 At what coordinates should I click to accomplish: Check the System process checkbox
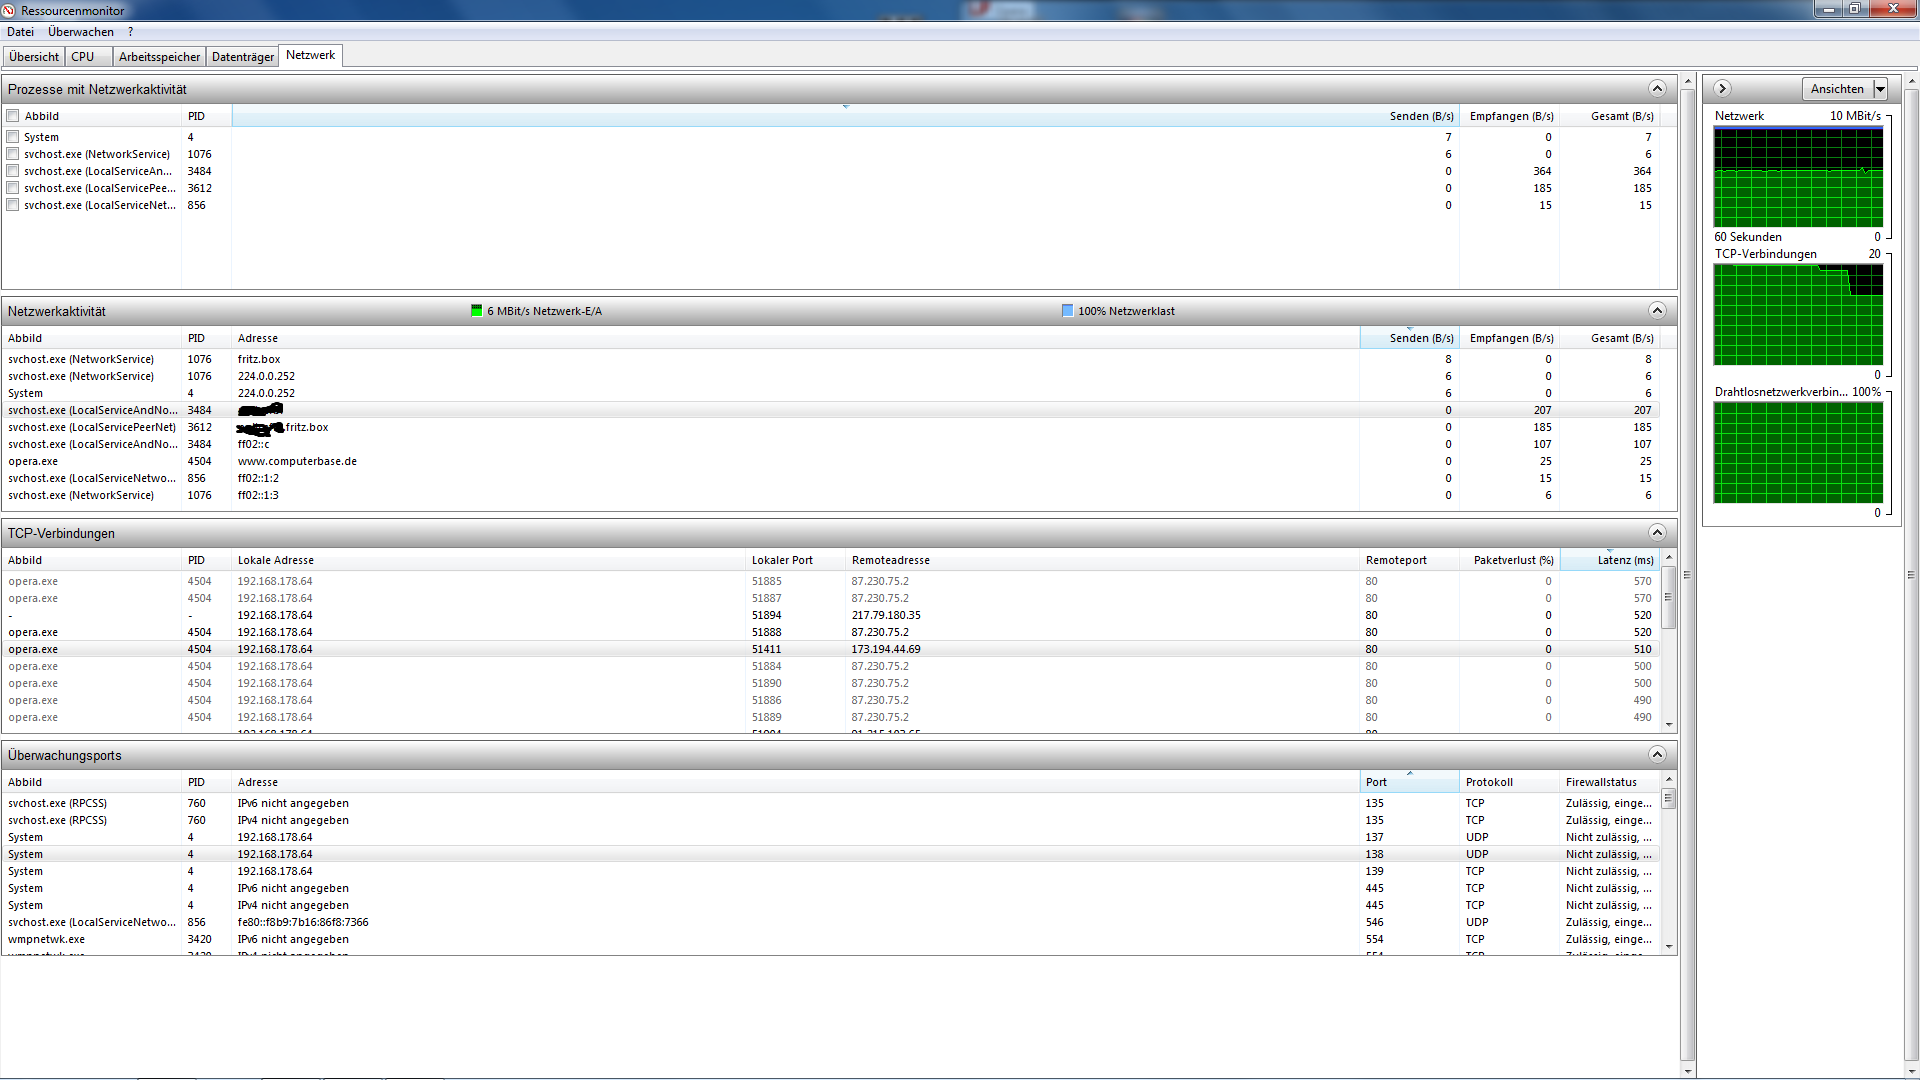click(x=13, y=137)
